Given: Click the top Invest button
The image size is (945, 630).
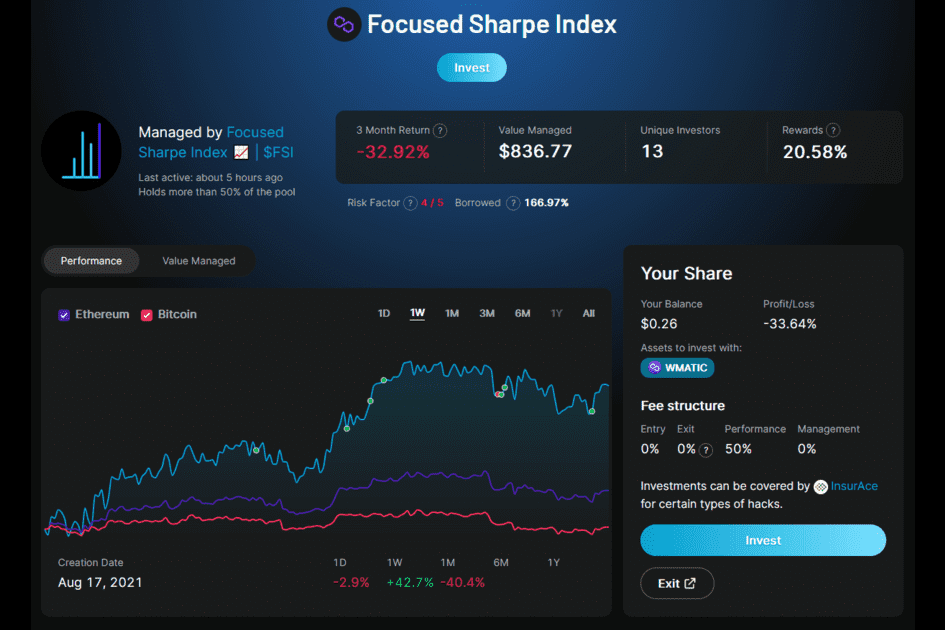Looking at the screenshot, I should [x=471, y=67].
